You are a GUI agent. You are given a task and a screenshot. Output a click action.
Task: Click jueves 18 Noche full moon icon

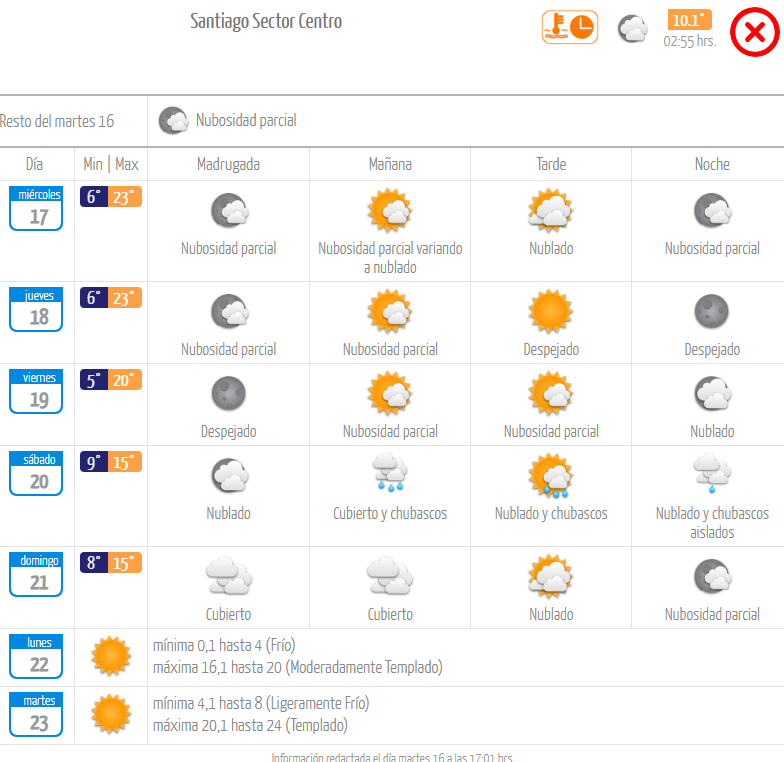(712, 312)
